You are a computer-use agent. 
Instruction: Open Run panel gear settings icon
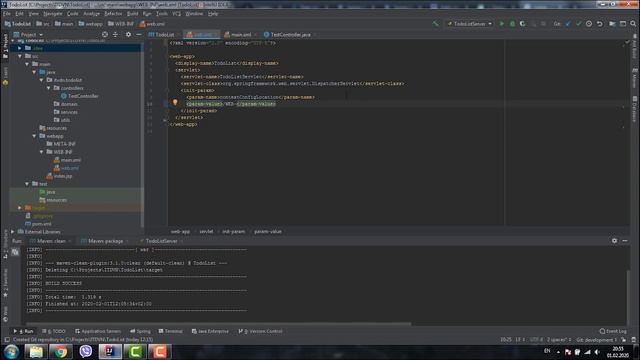(614, 241)
